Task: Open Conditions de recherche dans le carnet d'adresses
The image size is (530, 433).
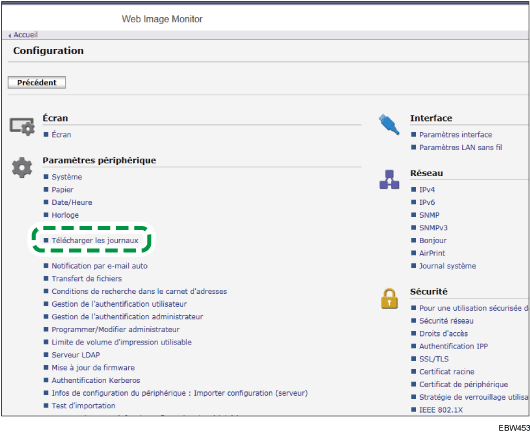Action: (x=139, y=291)
